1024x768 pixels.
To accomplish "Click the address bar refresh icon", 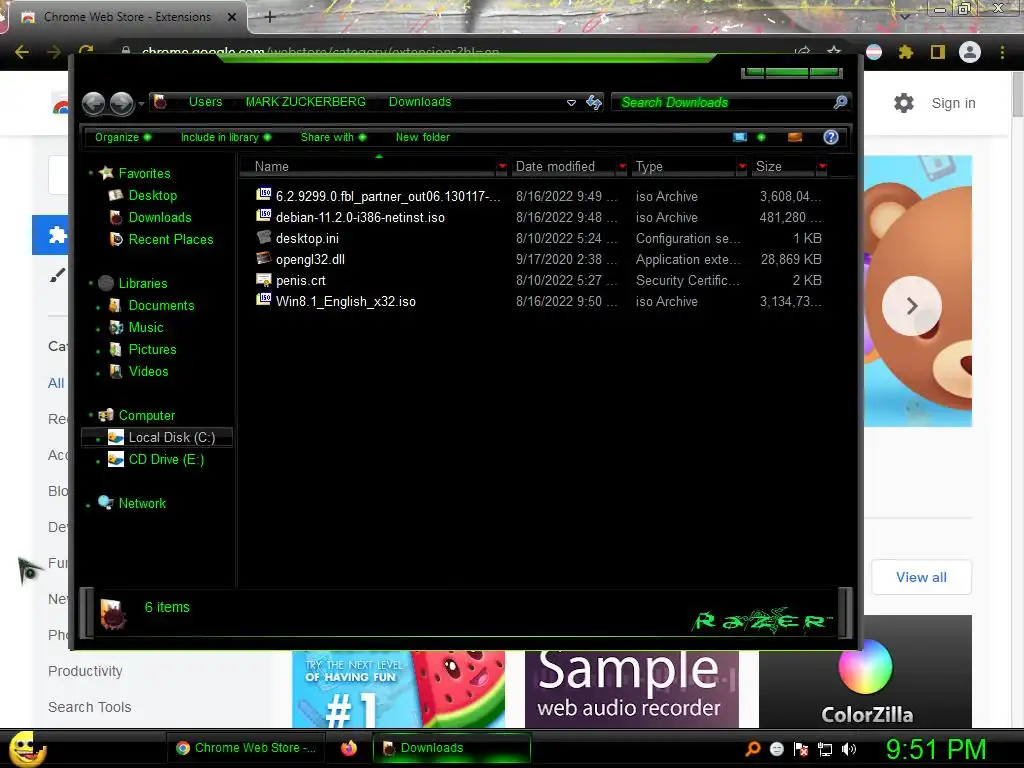I will pyautogui.click(x=594, y=102).
